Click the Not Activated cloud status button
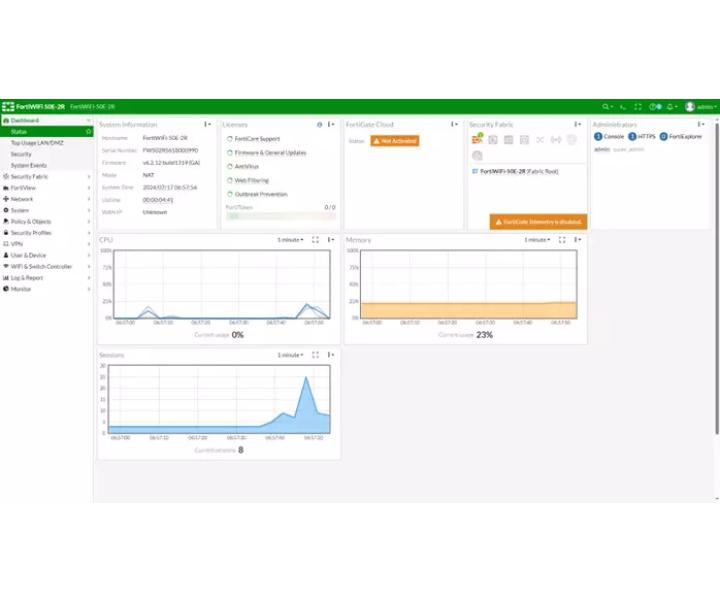This screenshot has height=600, width=720. [x=395, y=141]
